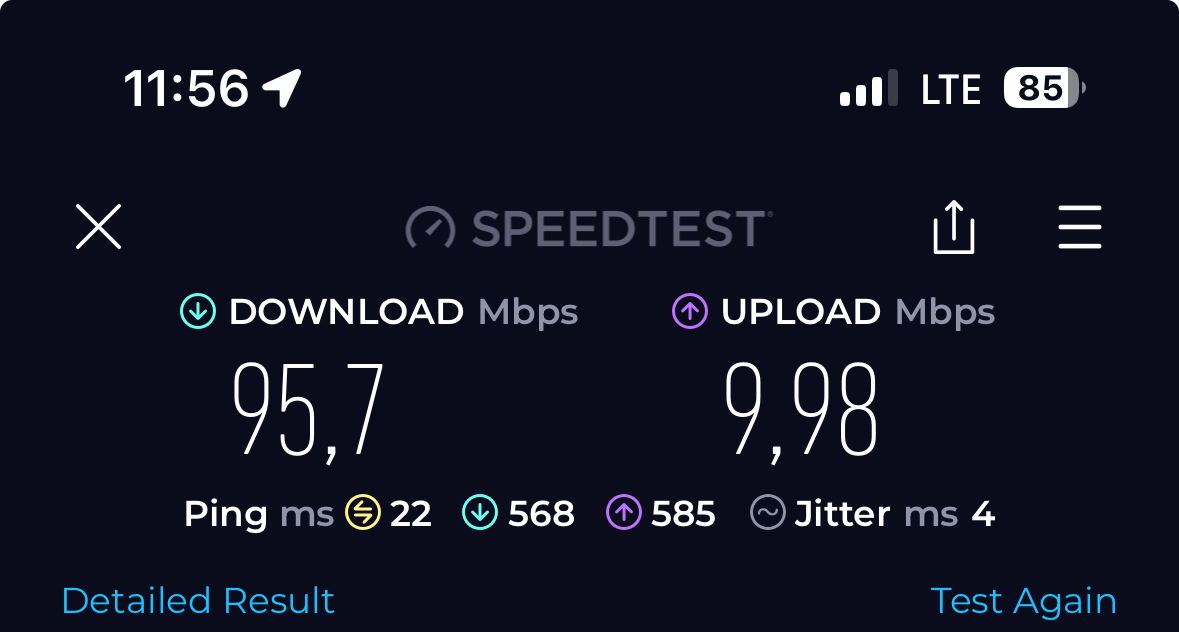The image size is (1179, 632).
Task: Tap the yellow idle ping icon
Action: click(363, 513)
